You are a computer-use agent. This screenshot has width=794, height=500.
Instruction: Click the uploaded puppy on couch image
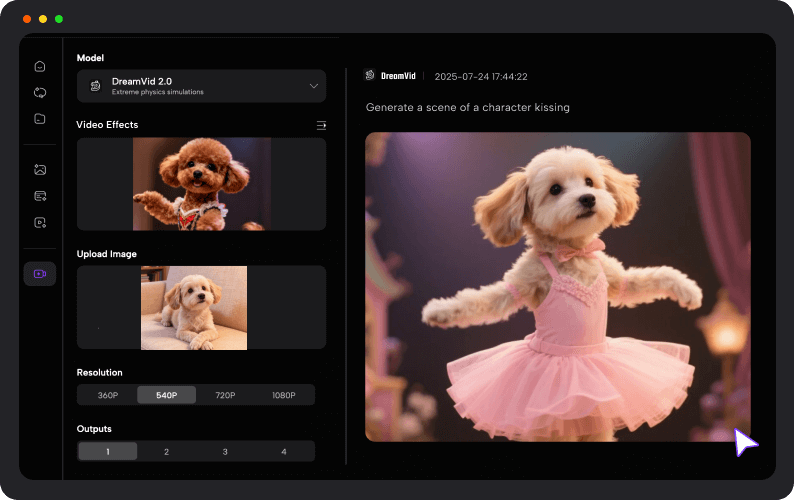click(x=194, y=308)
